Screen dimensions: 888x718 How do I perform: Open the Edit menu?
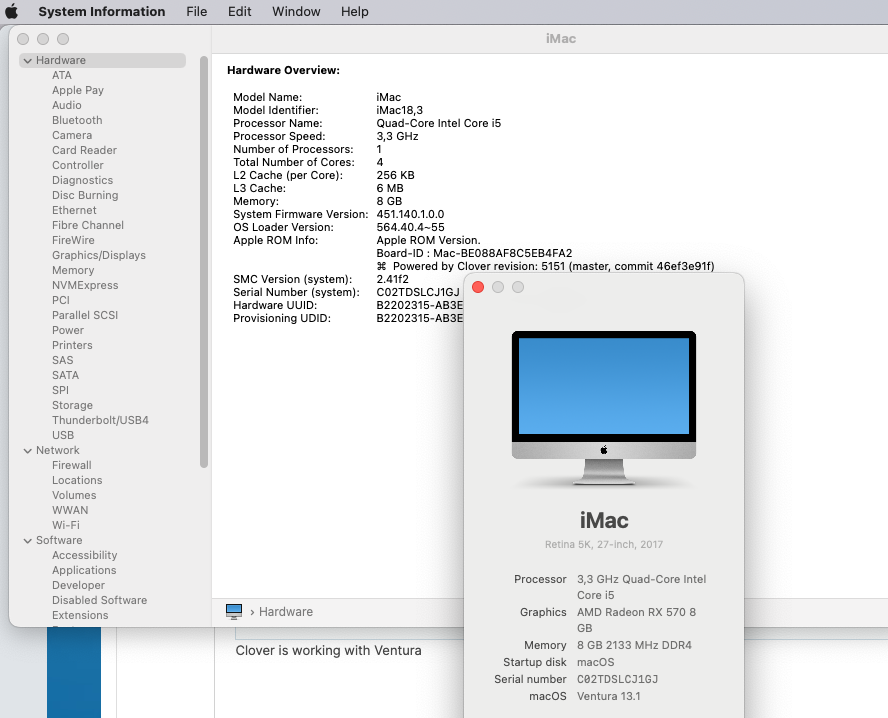240,11
